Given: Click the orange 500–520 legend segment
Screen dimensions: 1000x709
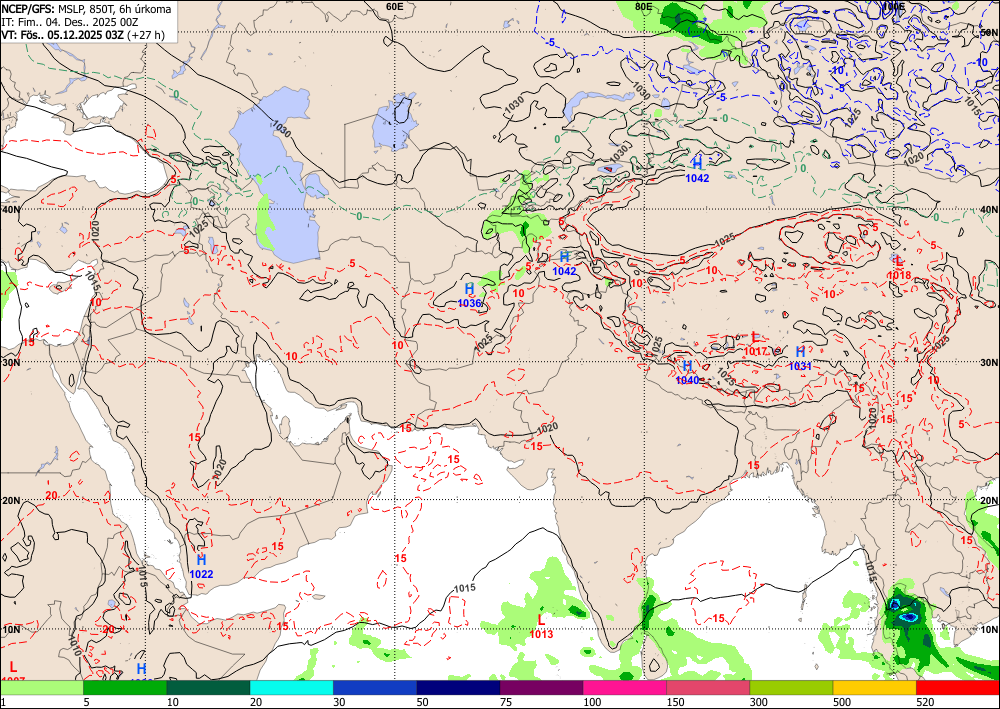Looking at the screenshot, I should (874, 688).
